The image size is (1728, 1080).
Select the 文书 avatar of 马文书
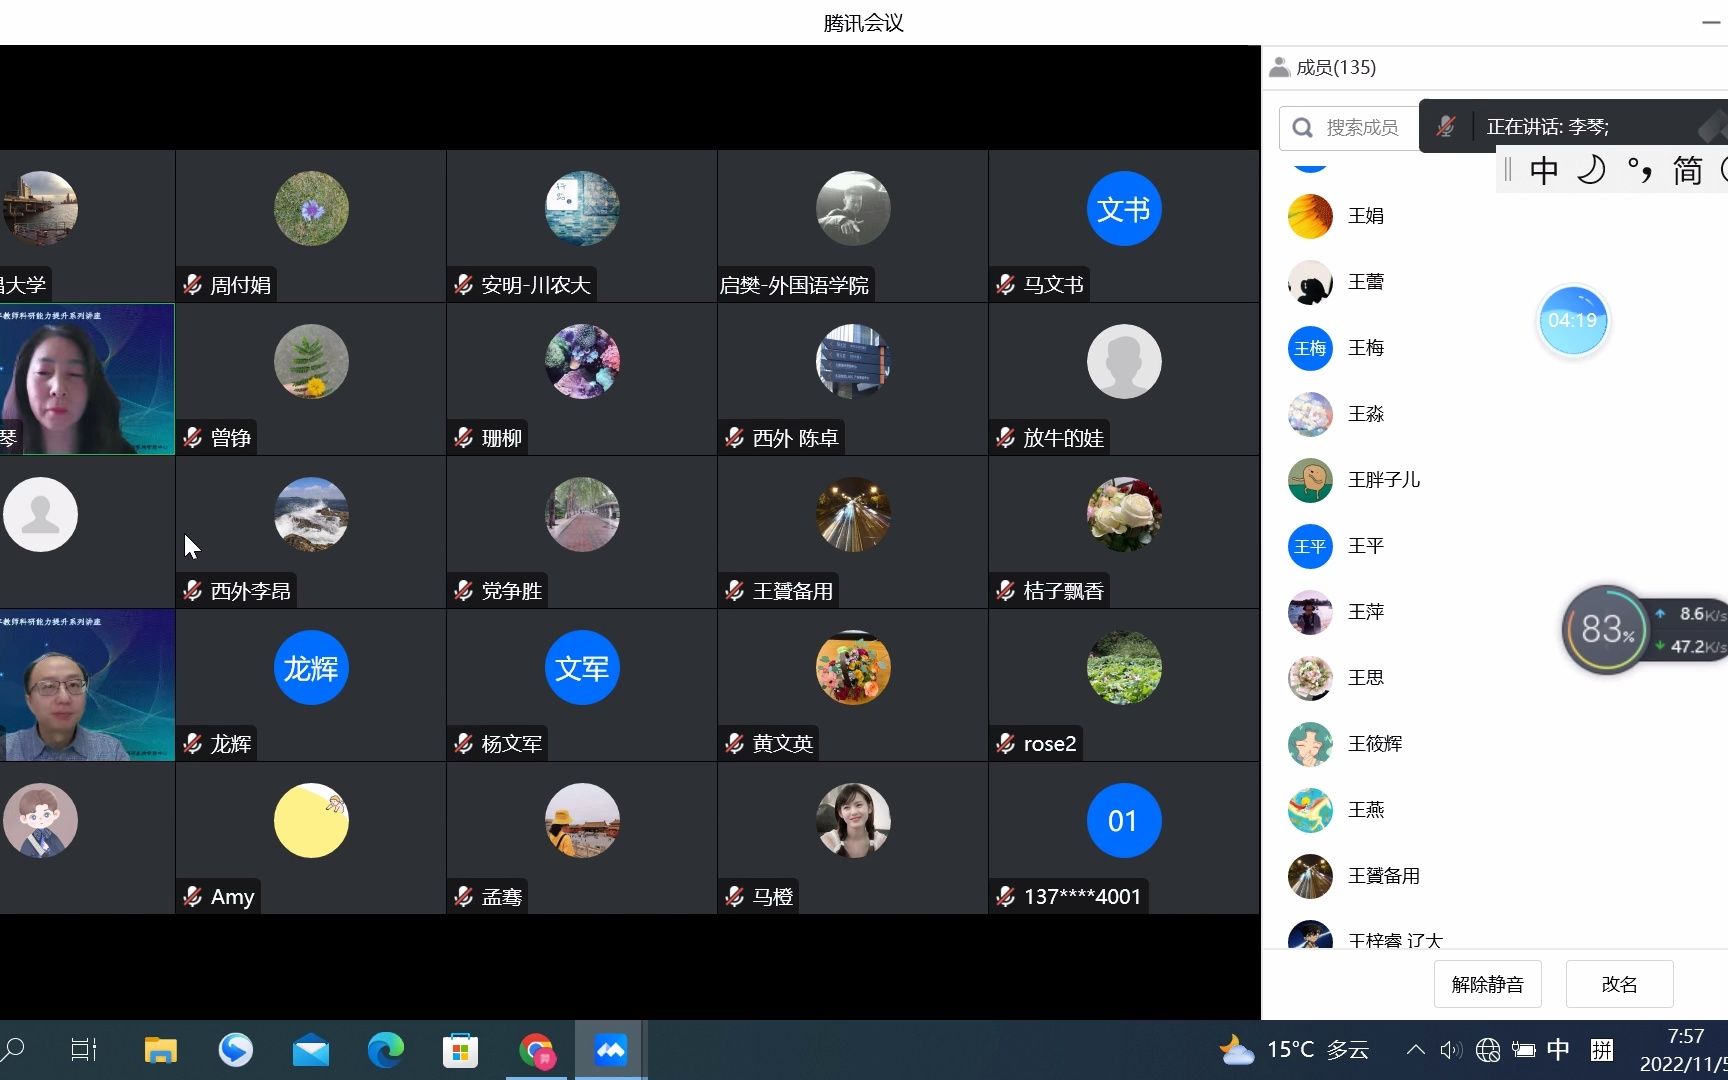coord(1124,209)
